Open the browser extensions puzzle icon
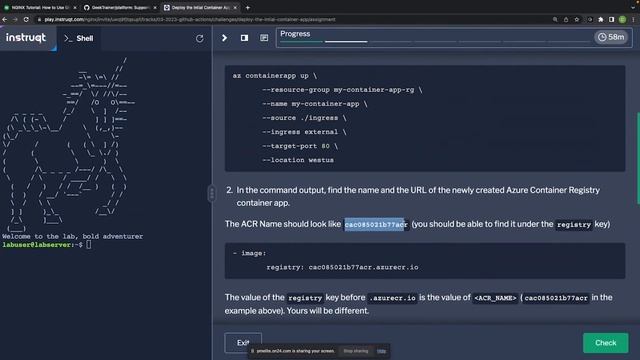Image resolution: width=640 pixels, height=360 pixels. (x=601, y=19)
